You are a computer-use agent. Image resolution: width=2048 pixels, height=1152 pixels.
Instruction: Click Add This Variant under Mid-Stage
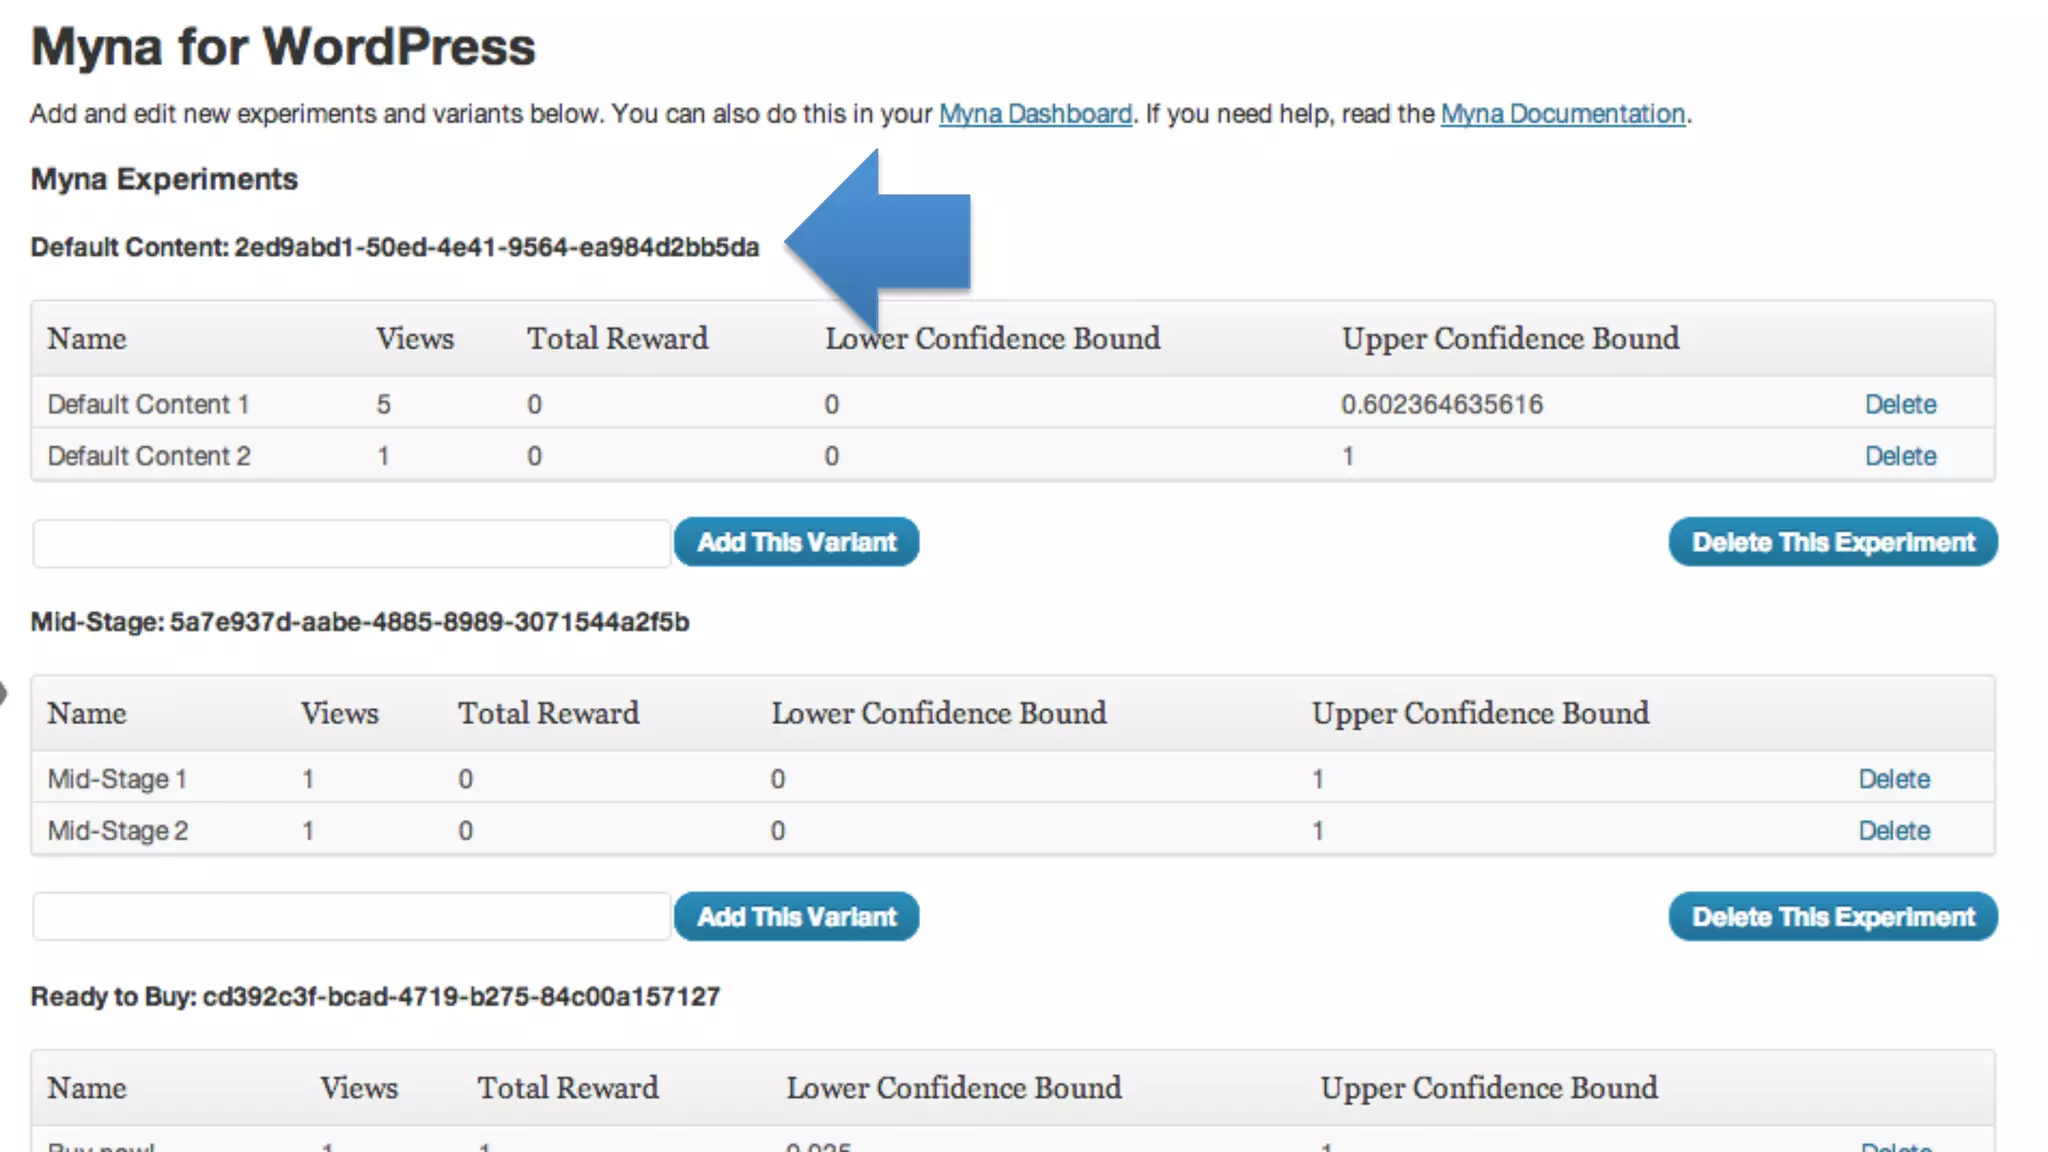(x=796, y=917)
